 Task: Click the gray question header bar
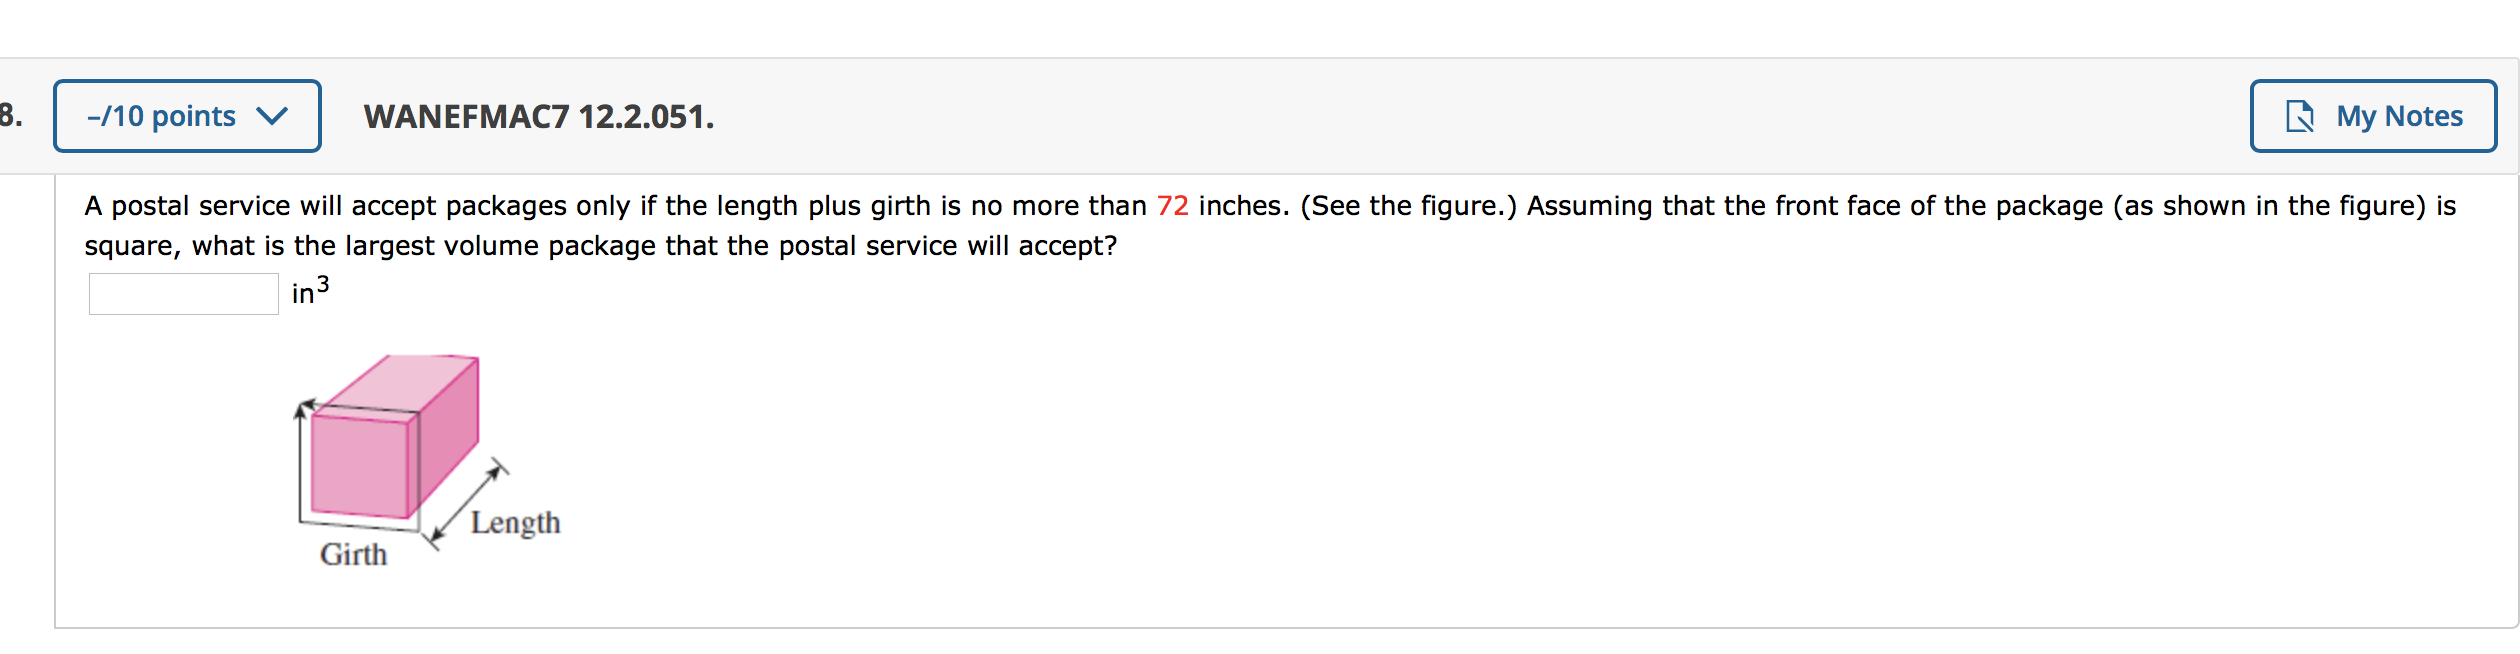1400,116
